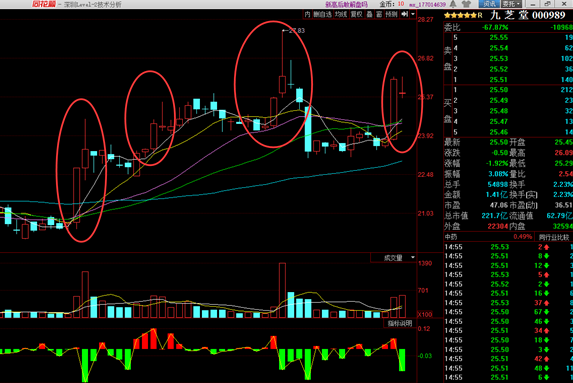Click the 预测 forecast button
Image resolution: width=573 pixels, height=383 pixels.
tap(391, 14)
